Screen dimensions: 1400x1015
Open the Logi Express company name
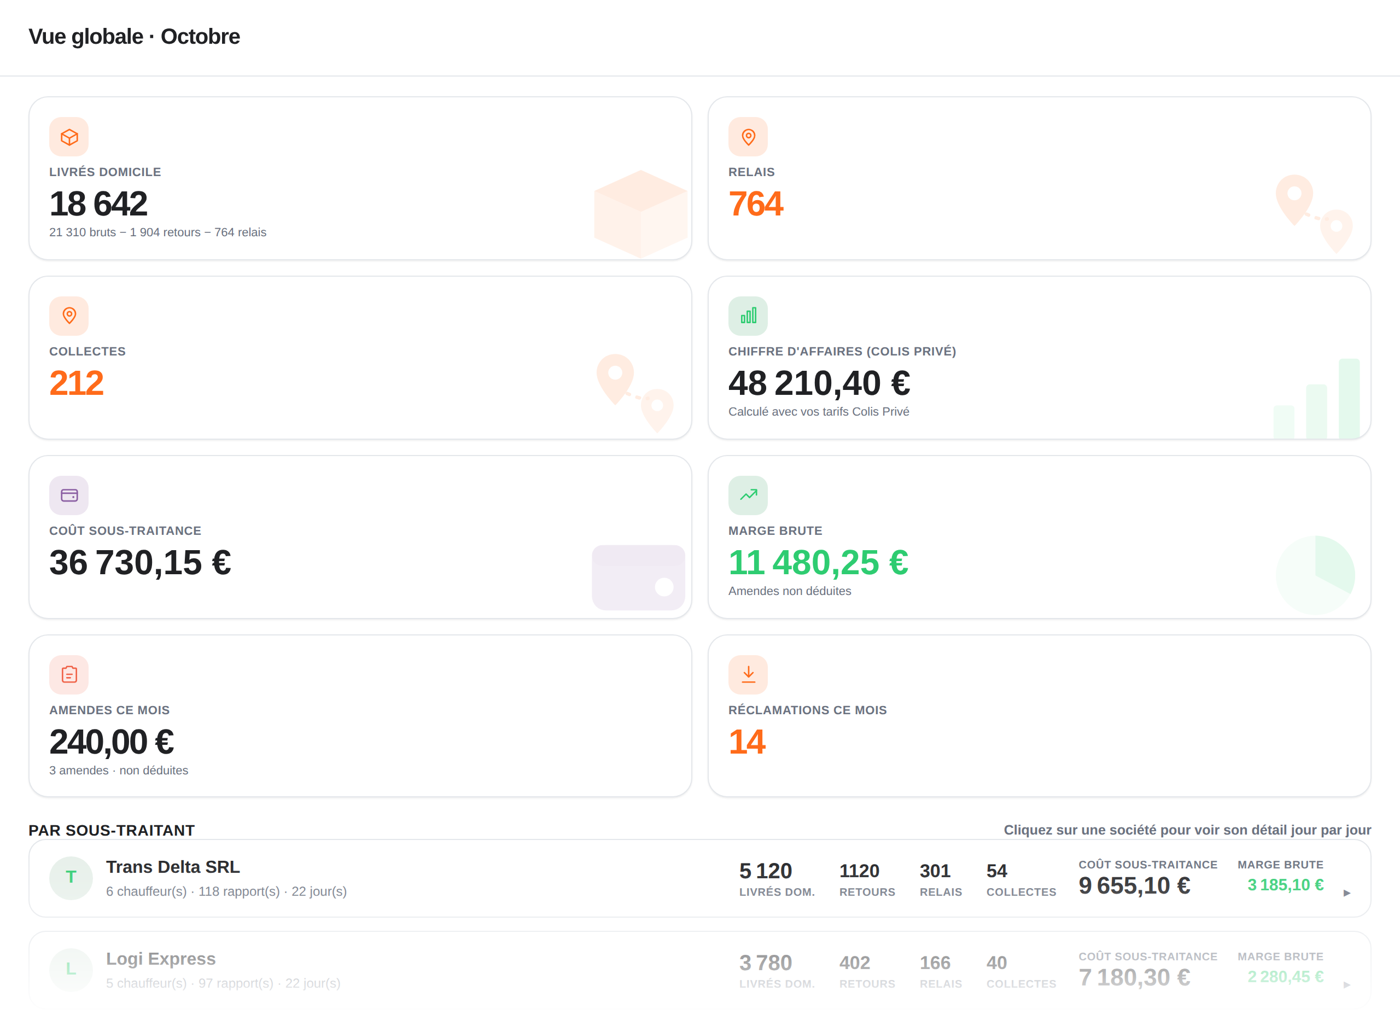click(x=161, y=959)
